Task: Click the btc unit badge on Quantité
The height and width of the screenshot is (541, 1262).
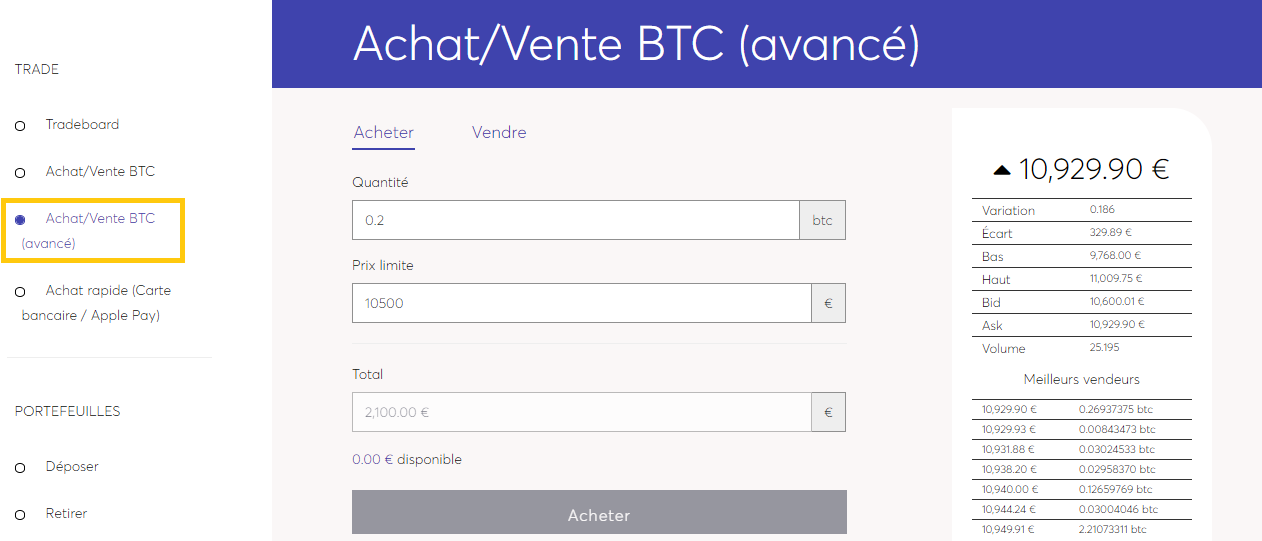Action: [x=822, y=220]
